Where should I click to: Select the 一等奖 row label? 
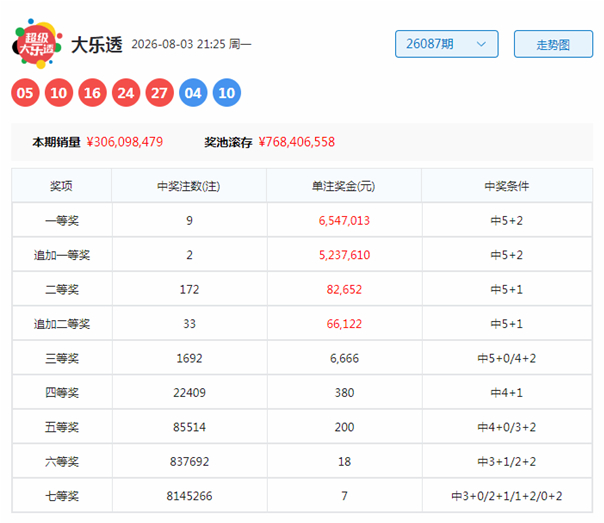(x=62, y=221)
